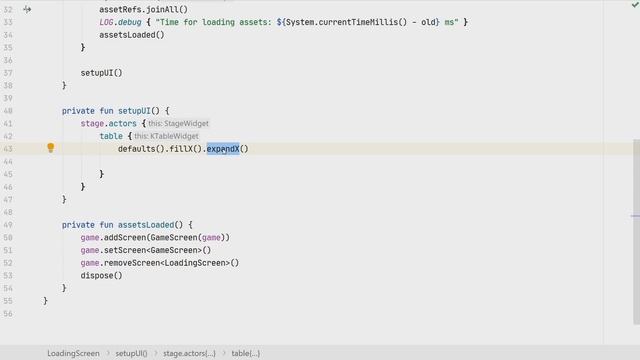This screenshot has height=360, width=640.
Task: Click LOG.debug statement on line 33
Action: (283, 22)
